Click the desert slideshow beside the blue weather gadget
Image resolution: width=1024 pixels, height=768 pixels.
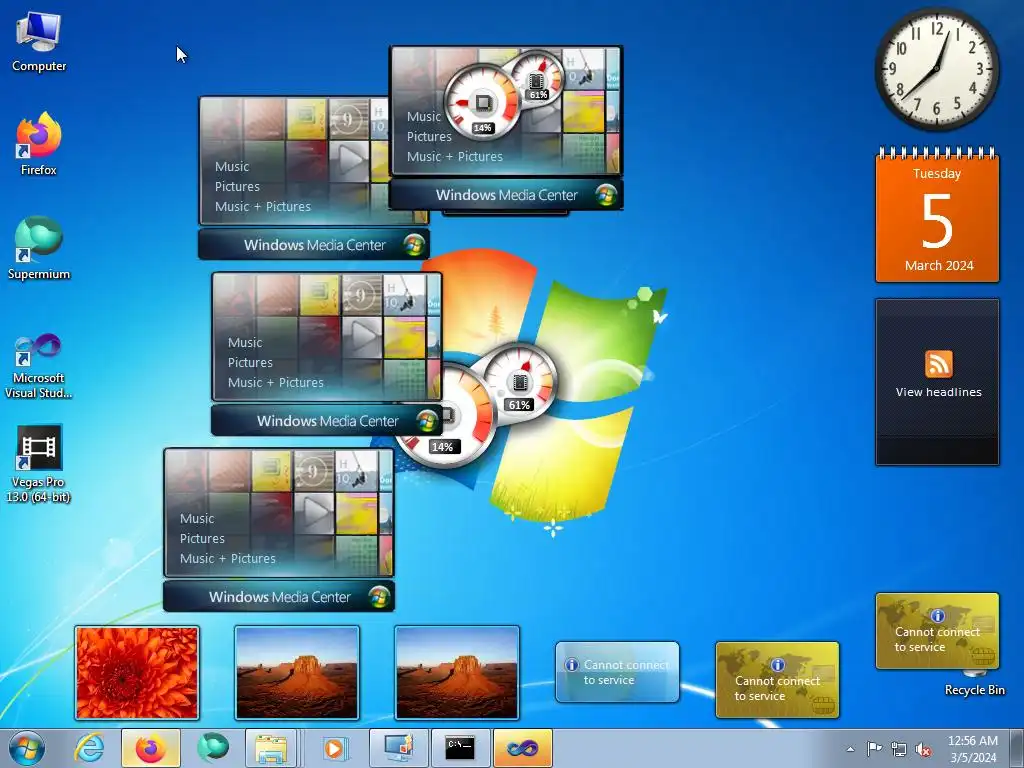click(456, 673)
